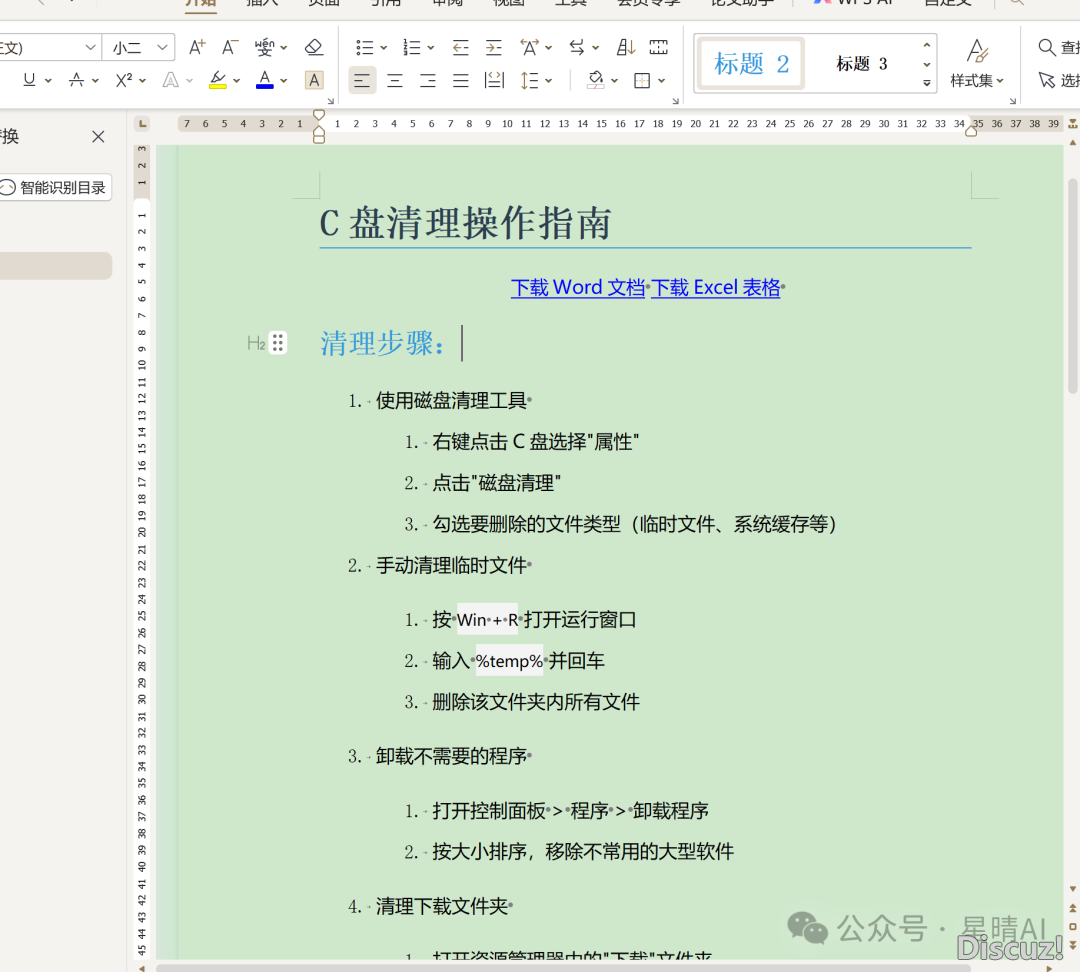Expand numbering style options
Screen dimensions: 1080x972
click(x=431, y=48)
